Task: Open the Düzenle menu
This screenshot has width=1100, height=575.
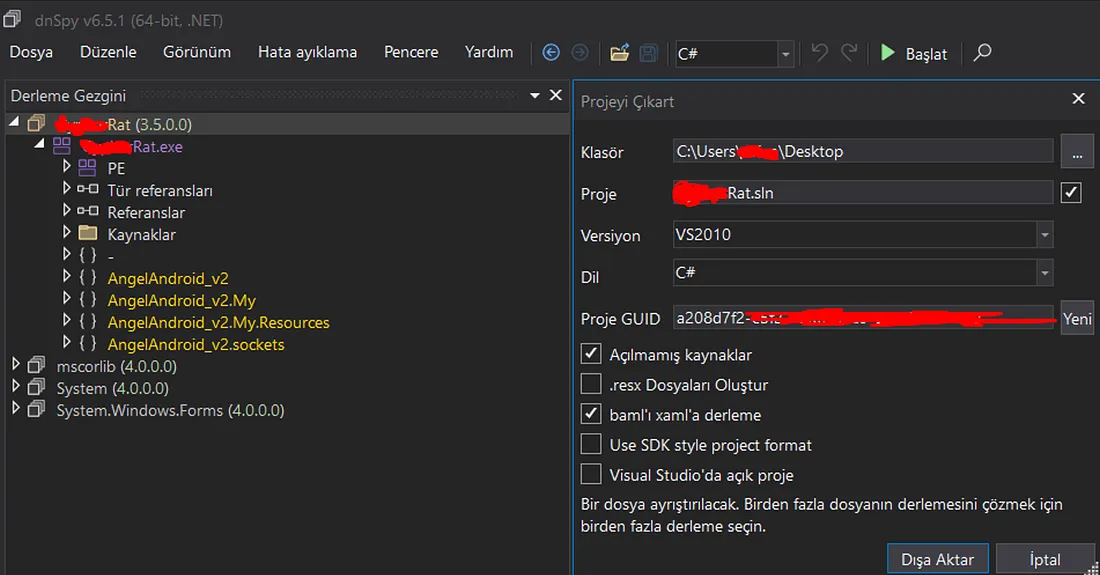Action: 108,53
